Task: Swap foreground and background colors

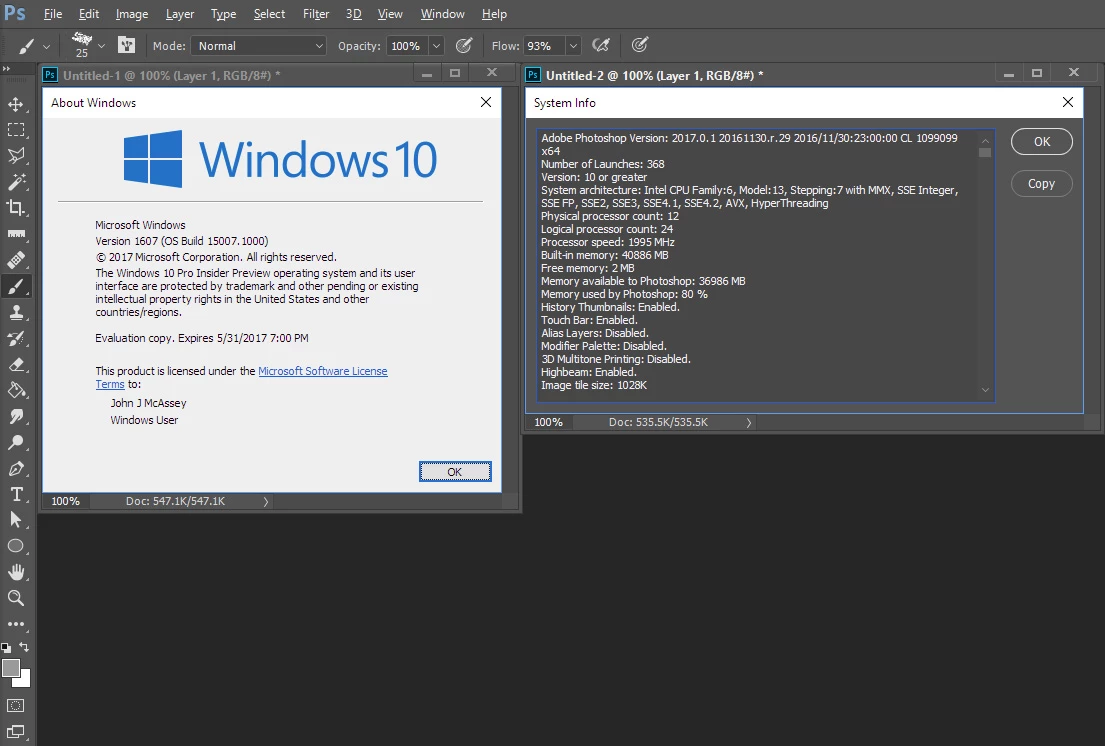Action: tap(24, 647)
